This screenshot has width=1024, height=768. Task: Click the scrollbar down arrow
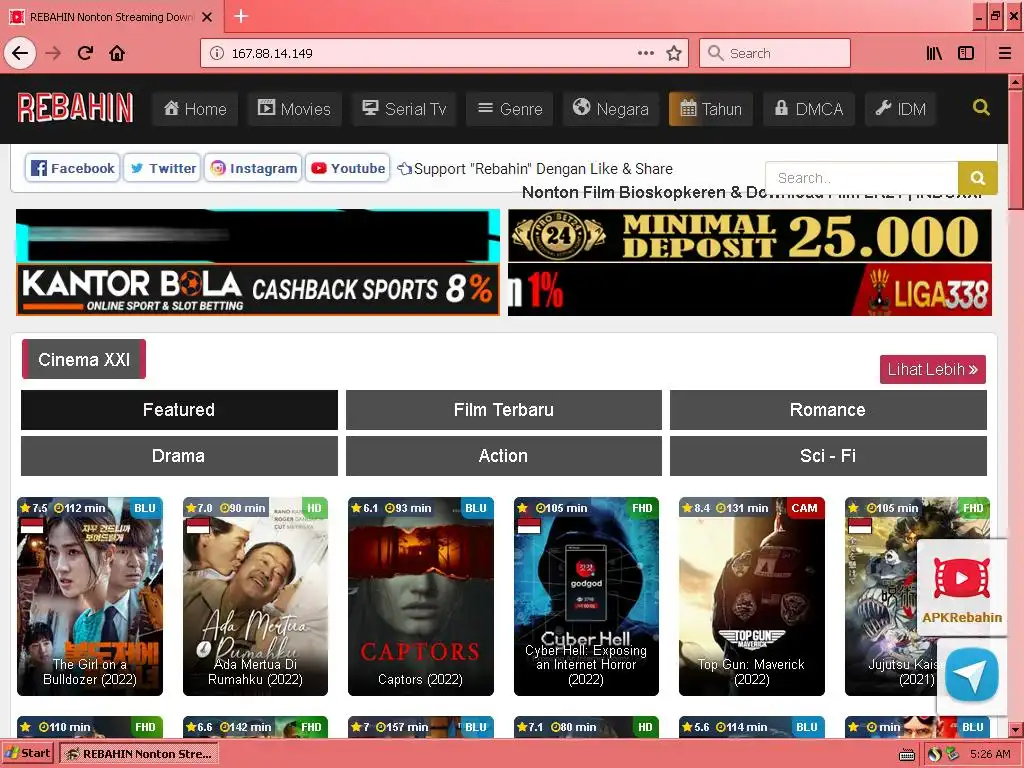point(1016,729)
